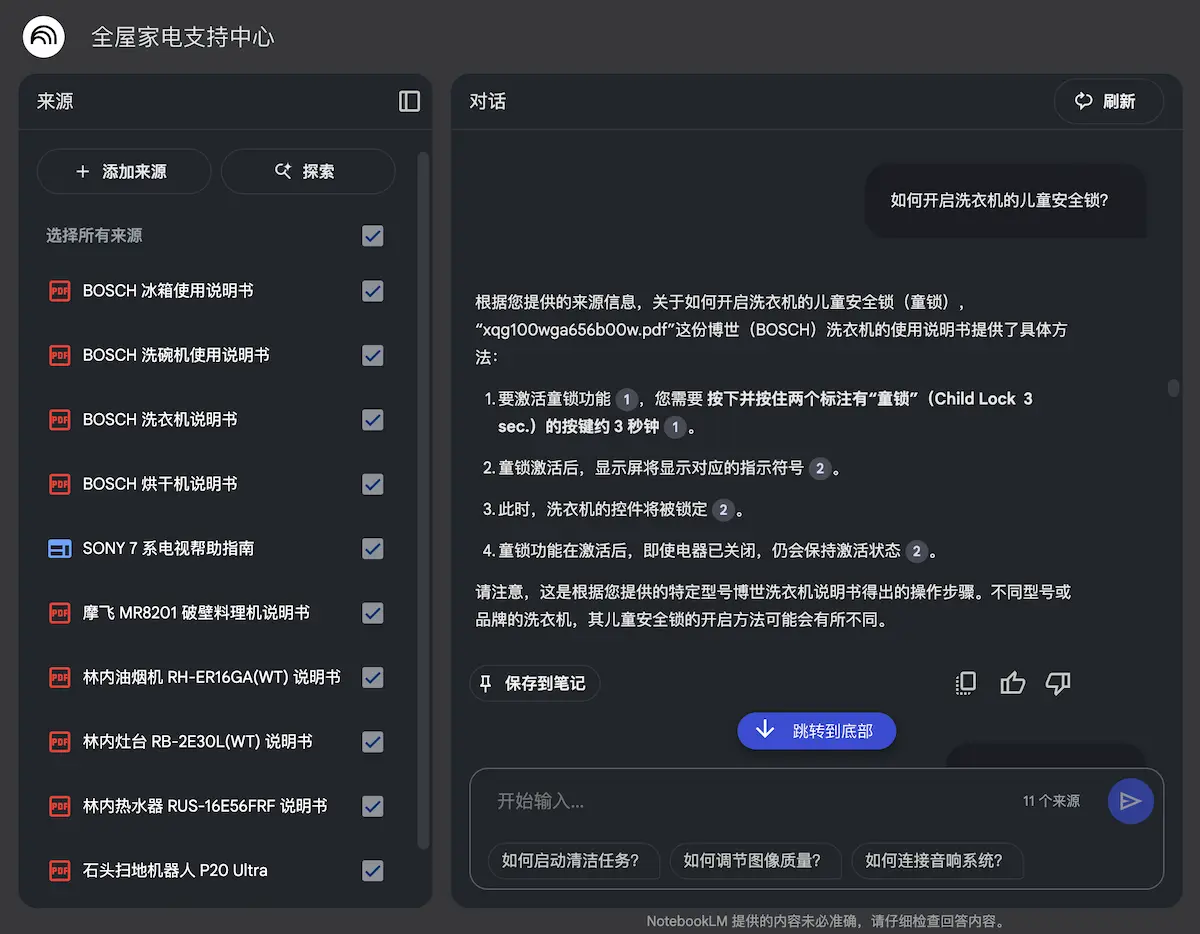Click the NotebookLM logo icon

point(44,38)
